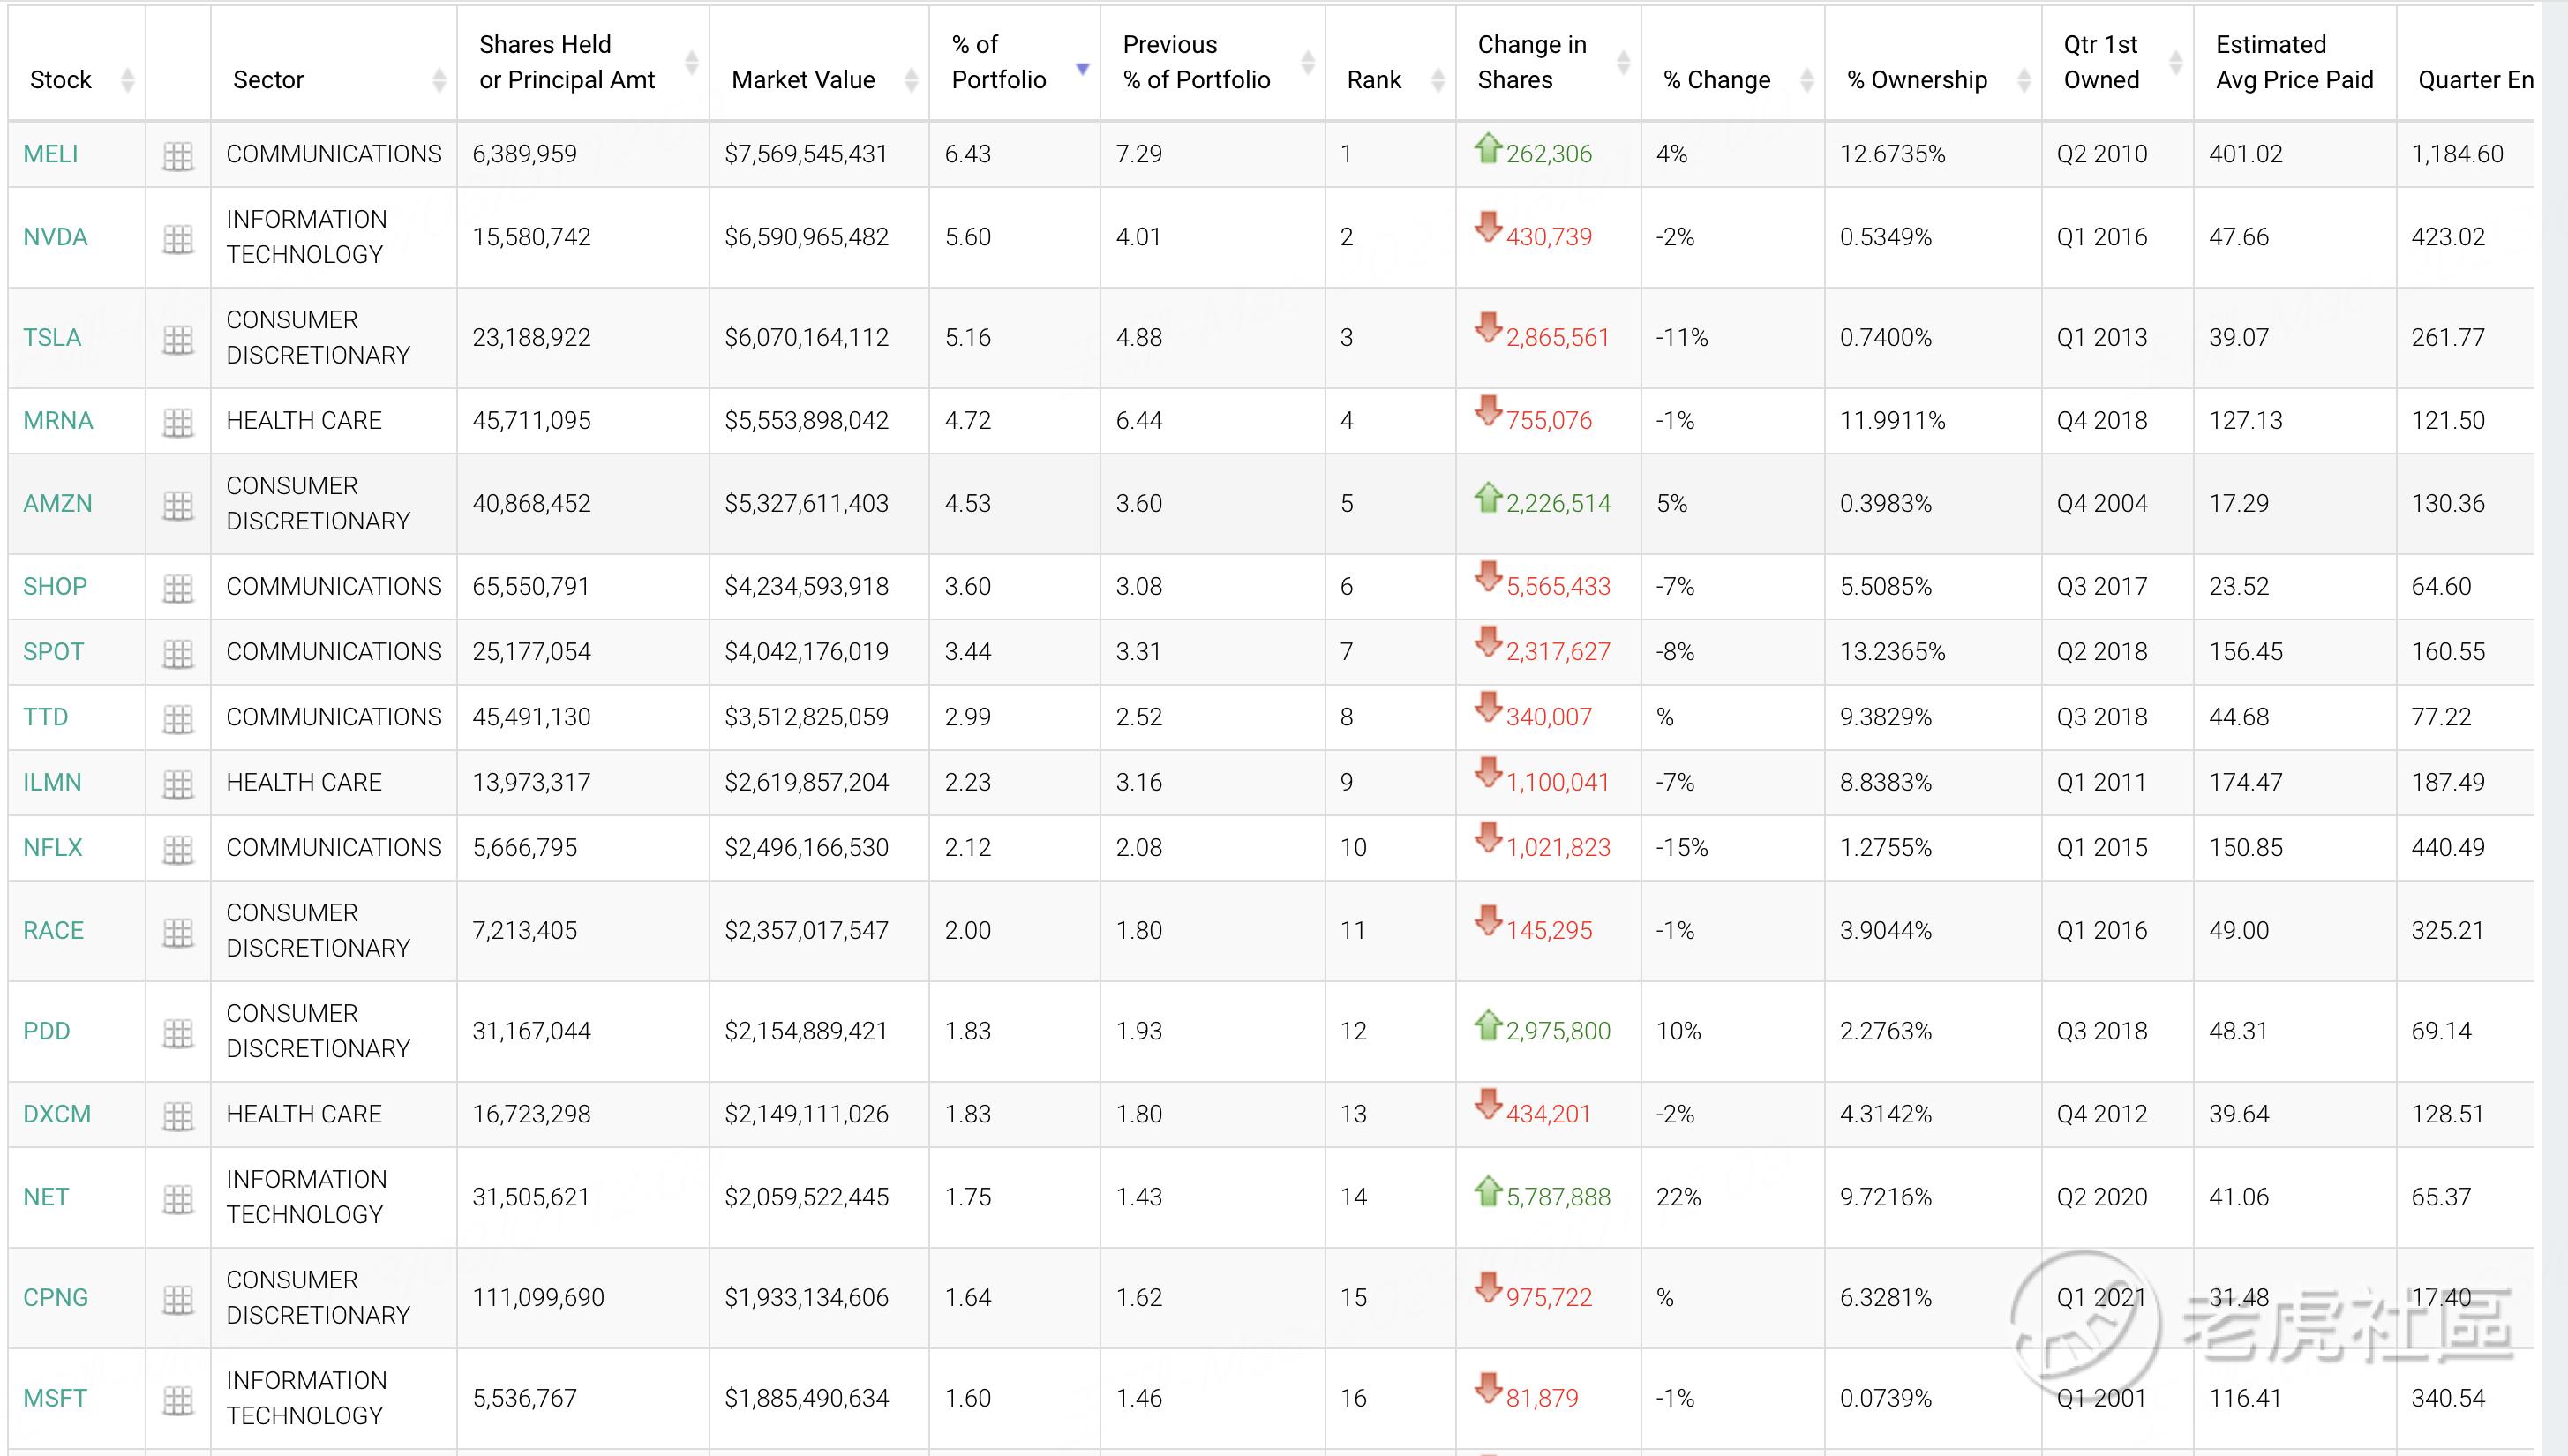This screenshot has height=1456, width=2568.
Task: Open the grid icon beside NVDA
Action: click(178, 239)
